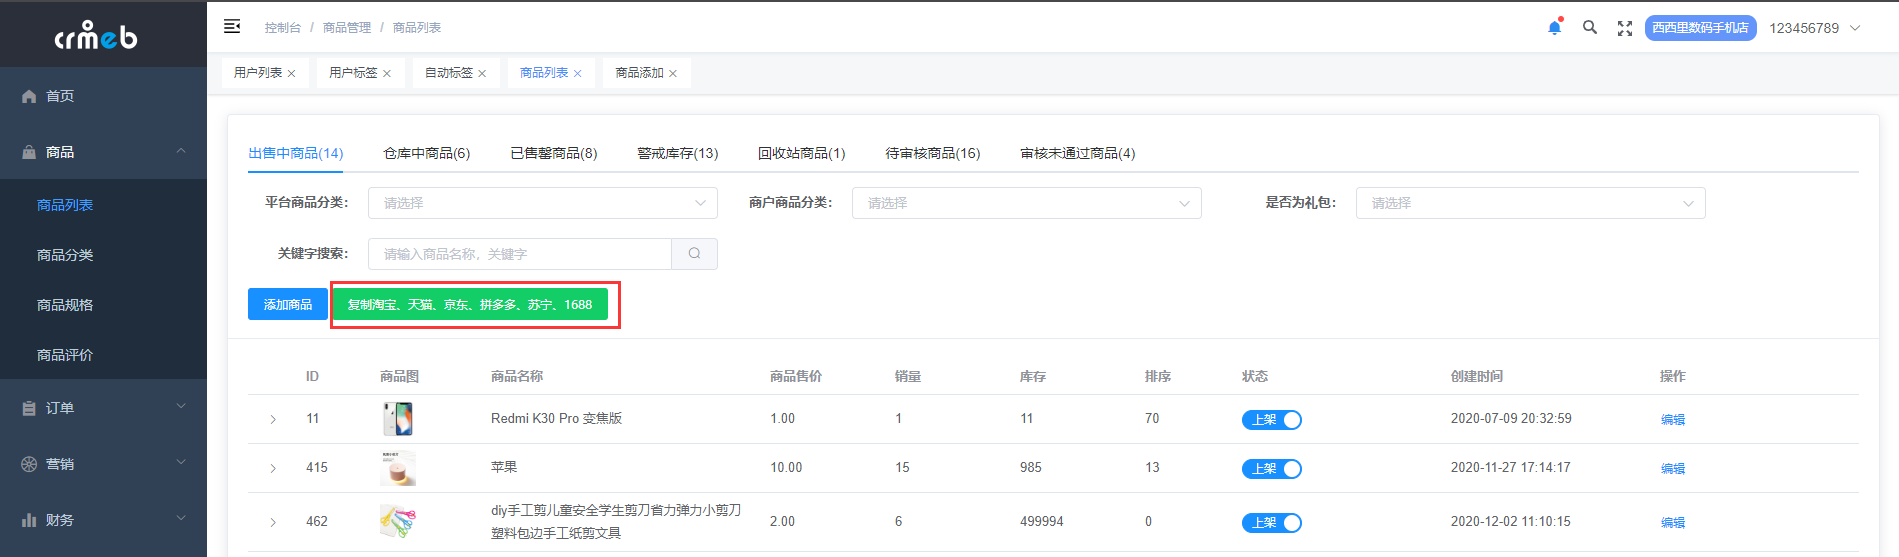The image size is (1899, 557).
Task: Open 商品评价 in sidebar
Action: tap(65, 355)
